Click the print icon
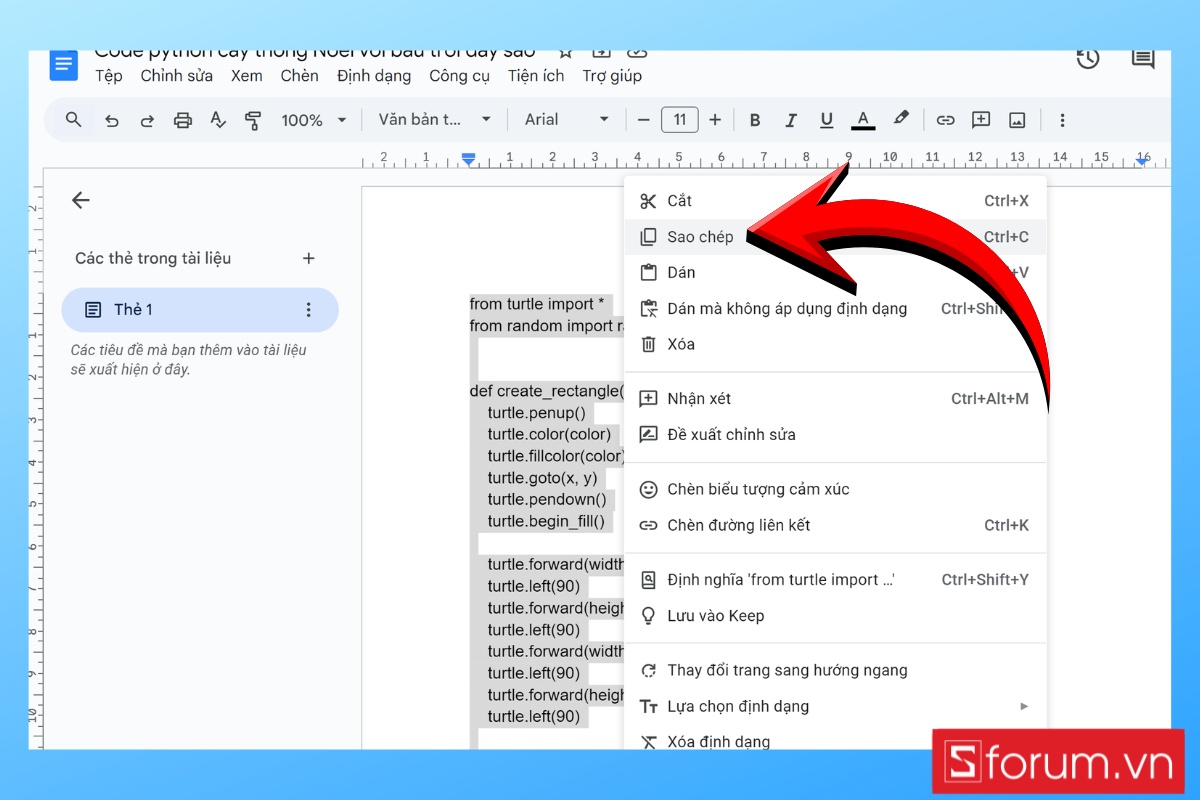This screenshot has width=1200, height=800. (183, 119)
